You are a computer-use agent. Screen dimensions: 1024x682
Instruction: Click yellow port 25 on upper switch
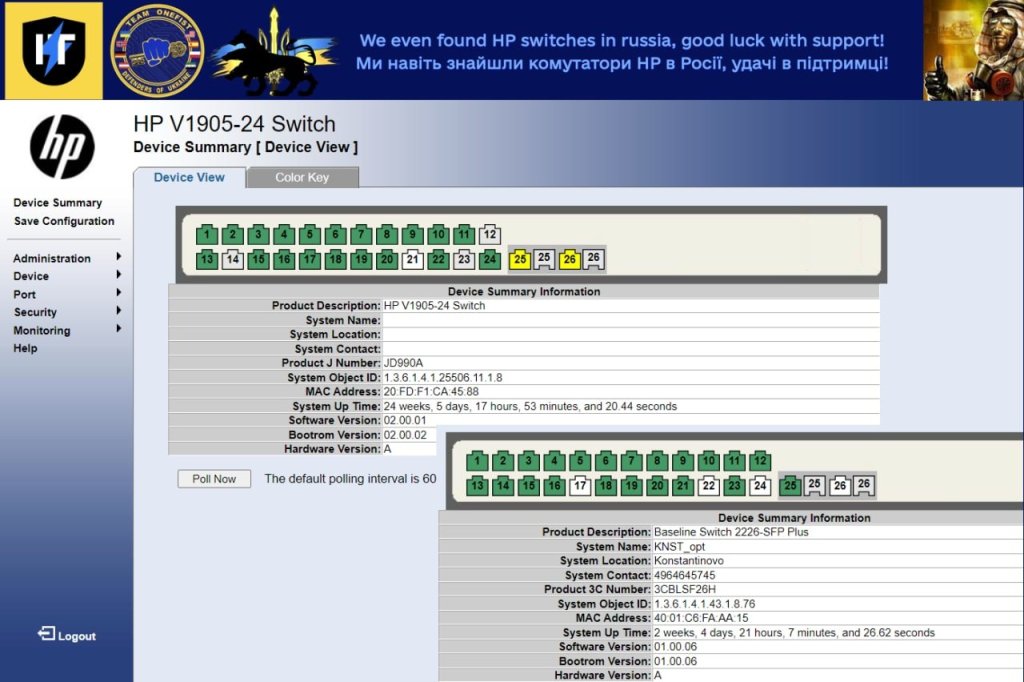pyautogui.click(x=520, y=260)
